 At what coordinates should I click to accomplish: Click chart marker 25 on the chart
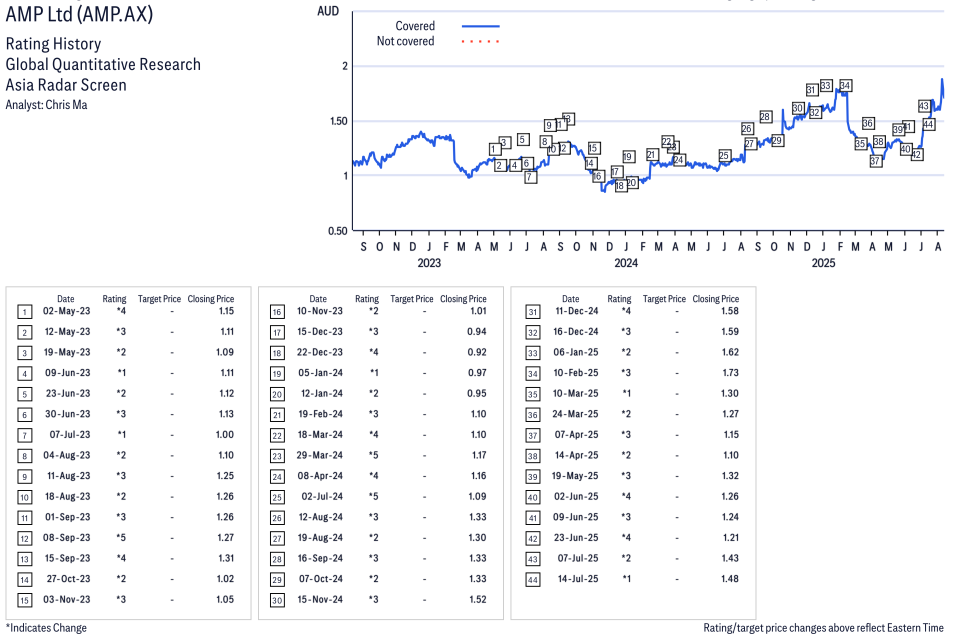pos(724,155)
